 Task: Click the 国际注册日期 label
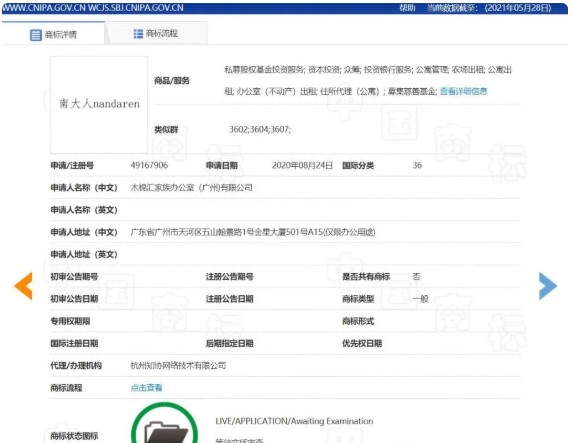pyautogui.click(x=74, y=343)
